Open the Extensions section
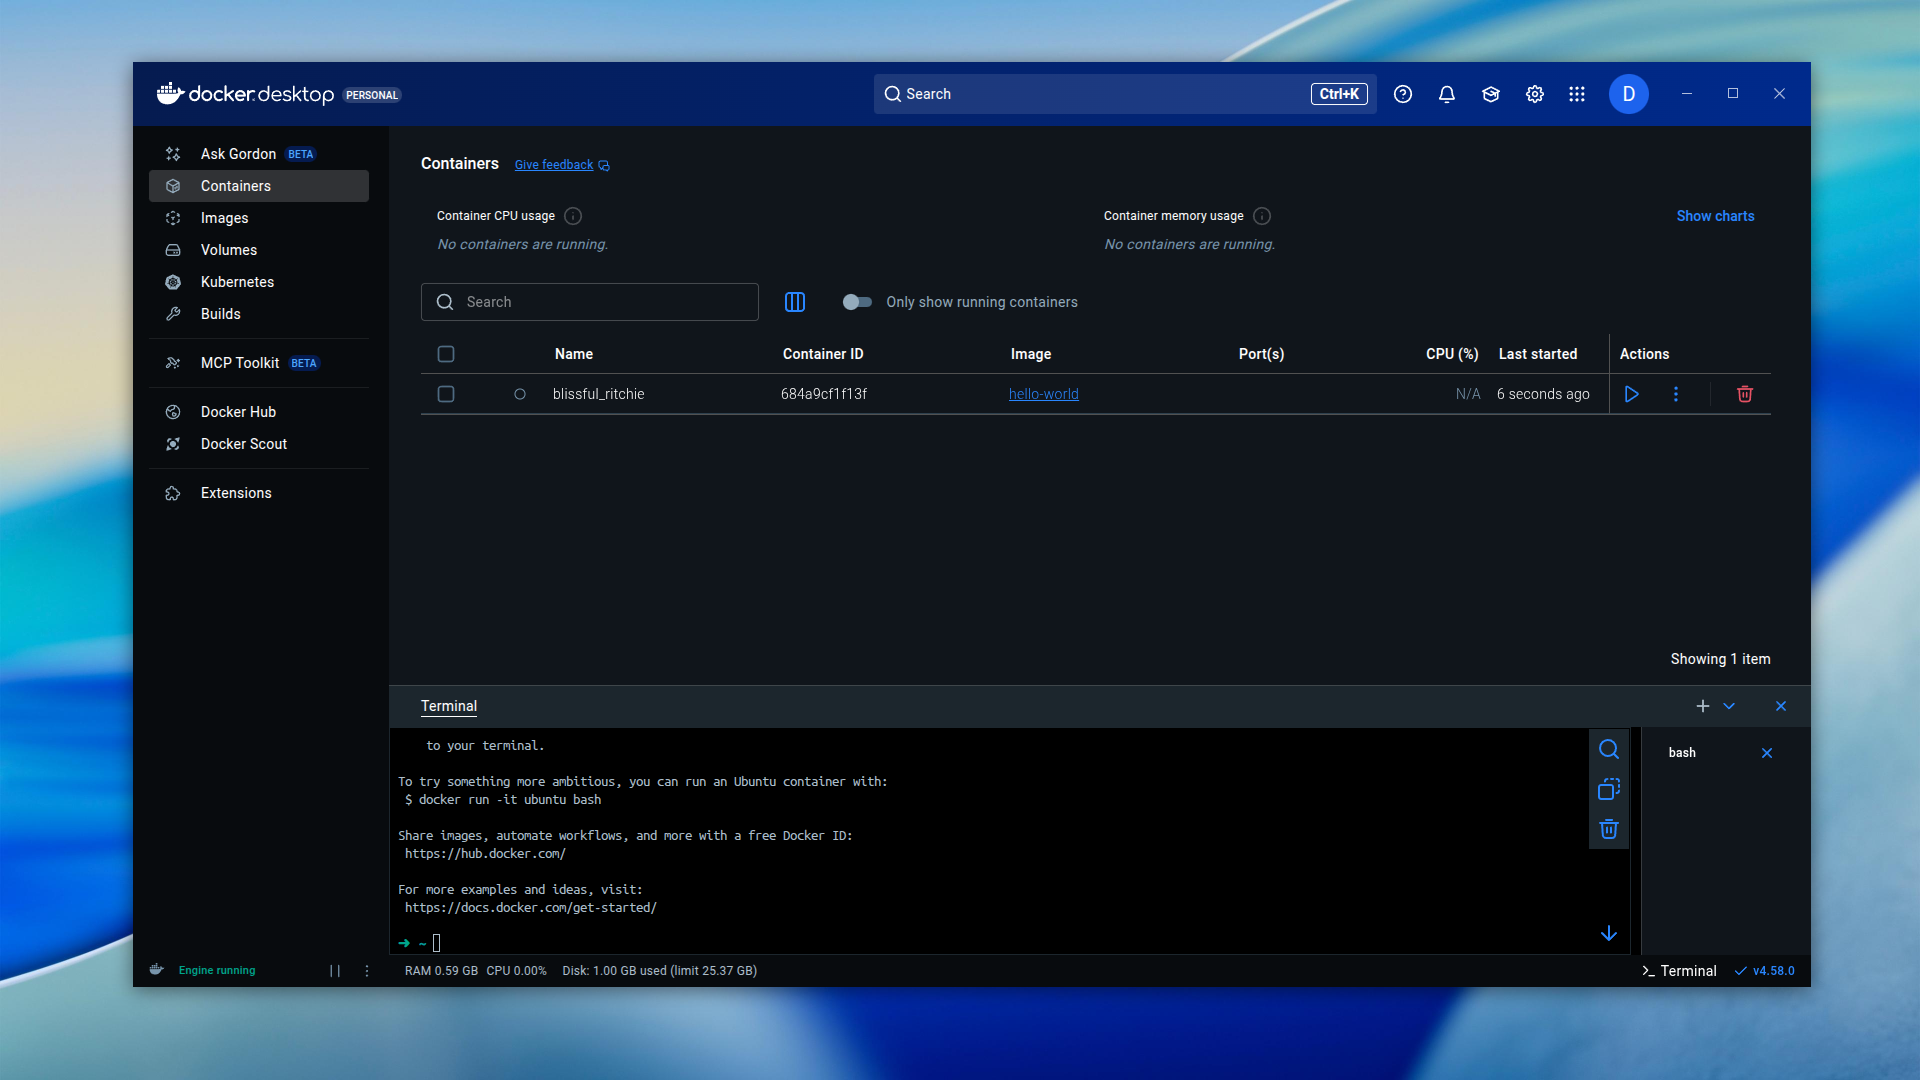Image resolution: width=1920 pixels, height=1080 pixels. click(236, 493)
